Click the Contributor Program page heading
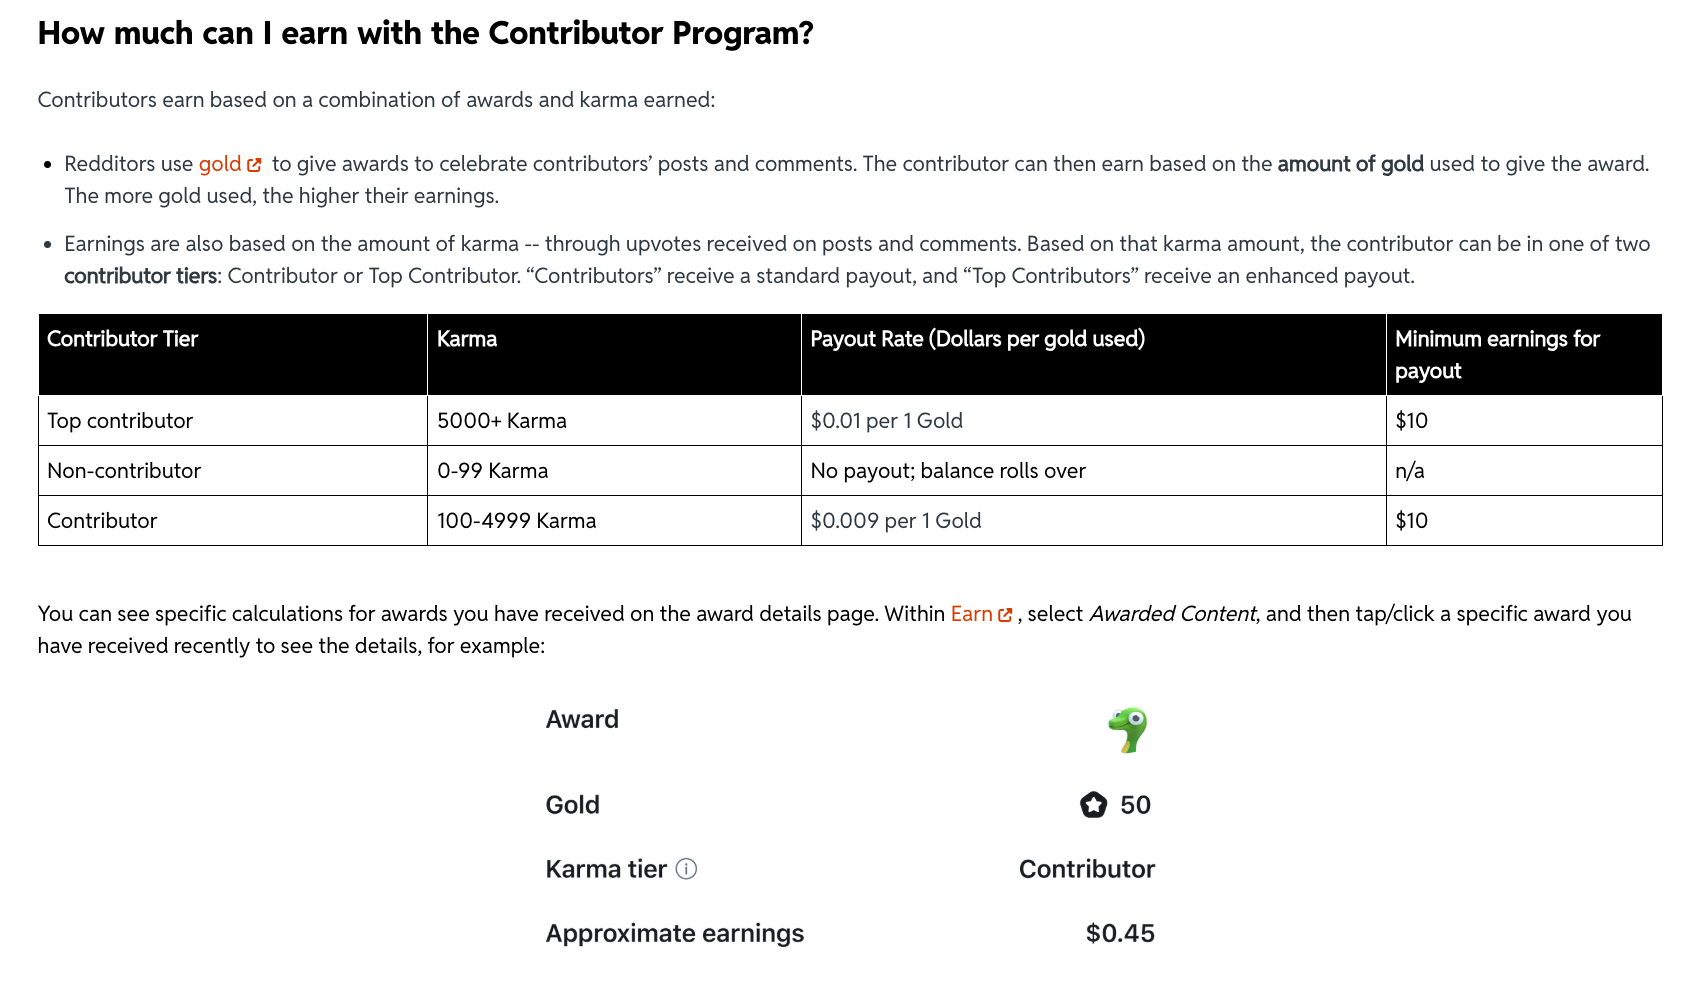Image resolution: width=1698 pixels, height=990 pixels. coord(426,33)
